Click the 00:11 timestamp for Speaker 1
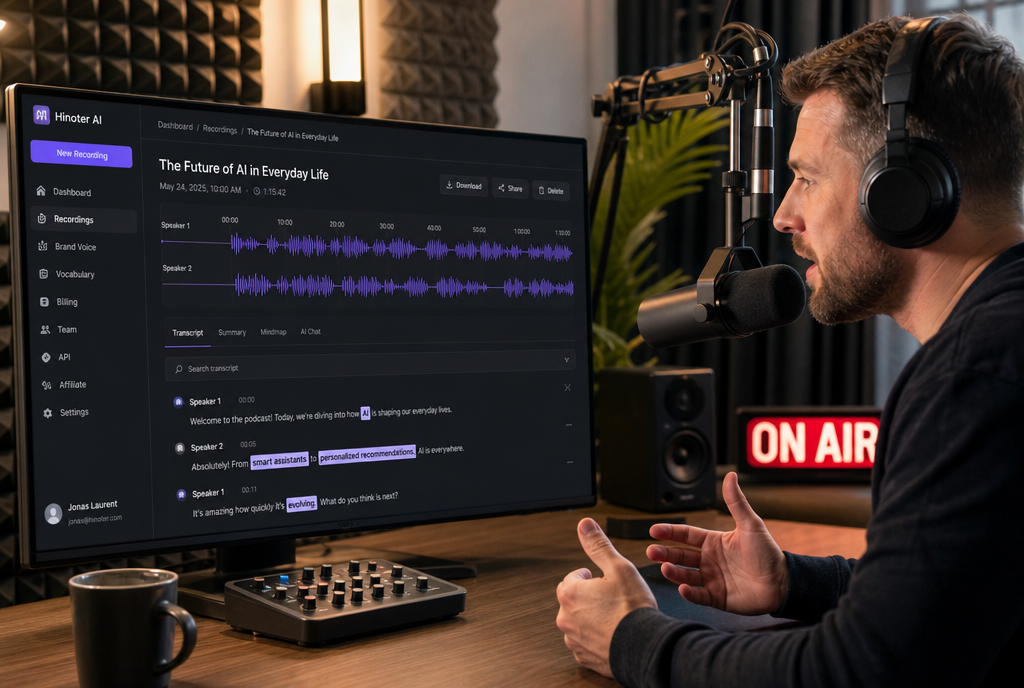The height and width of the screenshot is (688, 1024). [249, 490]
